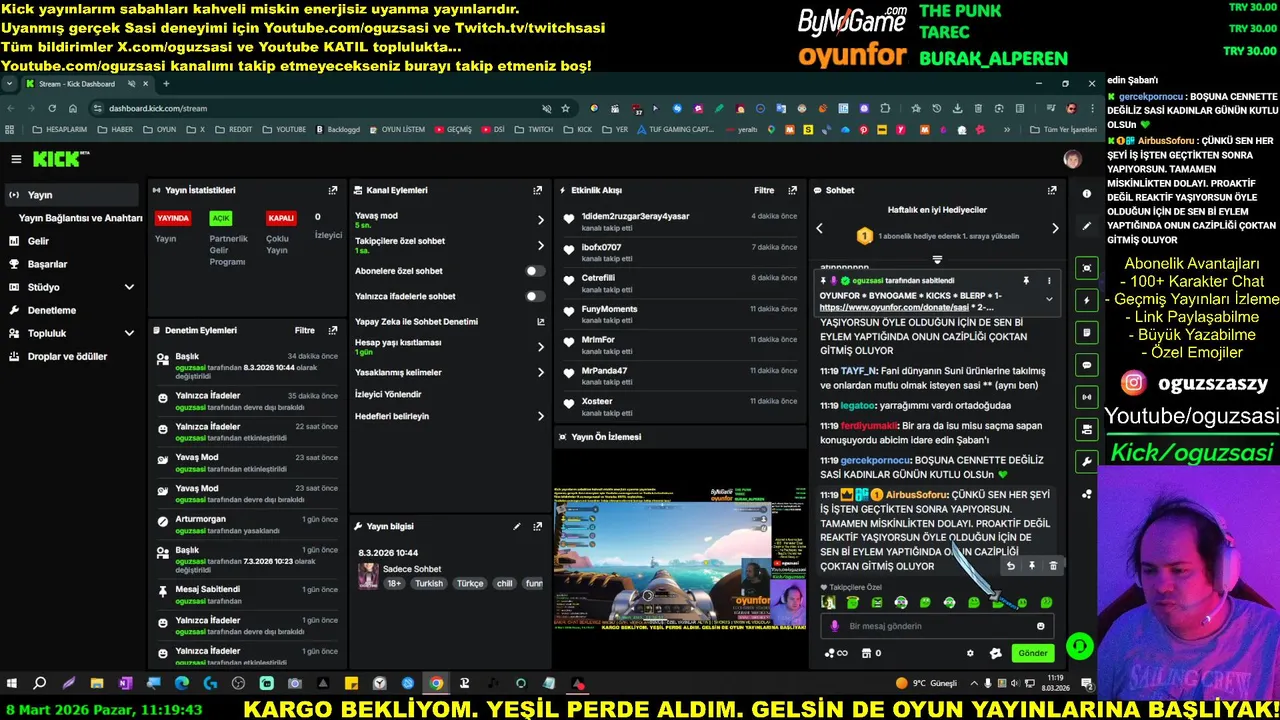Open chat settings gear icon
This screenshot has height=720, width=1280.
click(x=970, y=653)
